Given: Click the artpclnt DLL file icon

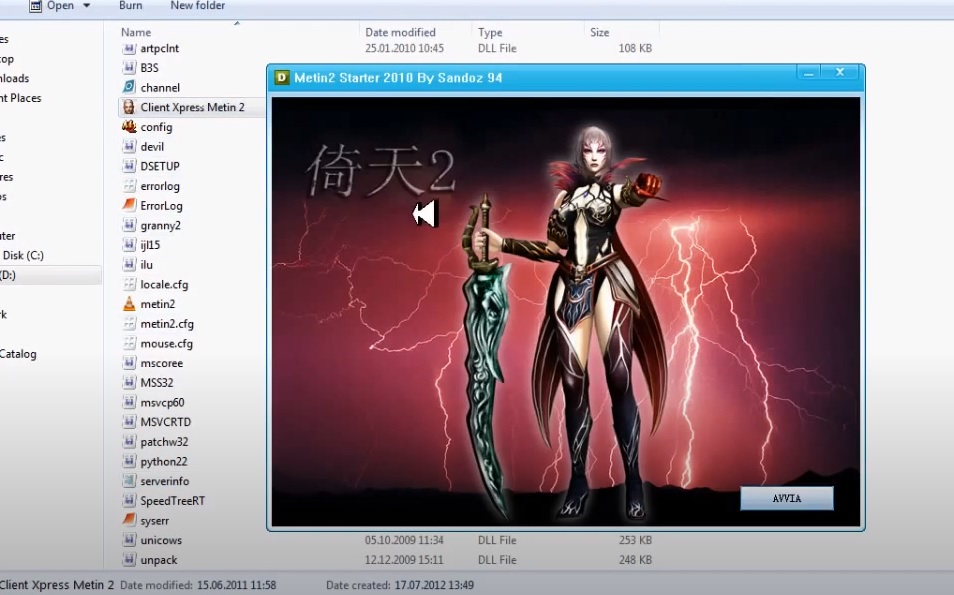Looking at the screenshot, I should 129,49.
